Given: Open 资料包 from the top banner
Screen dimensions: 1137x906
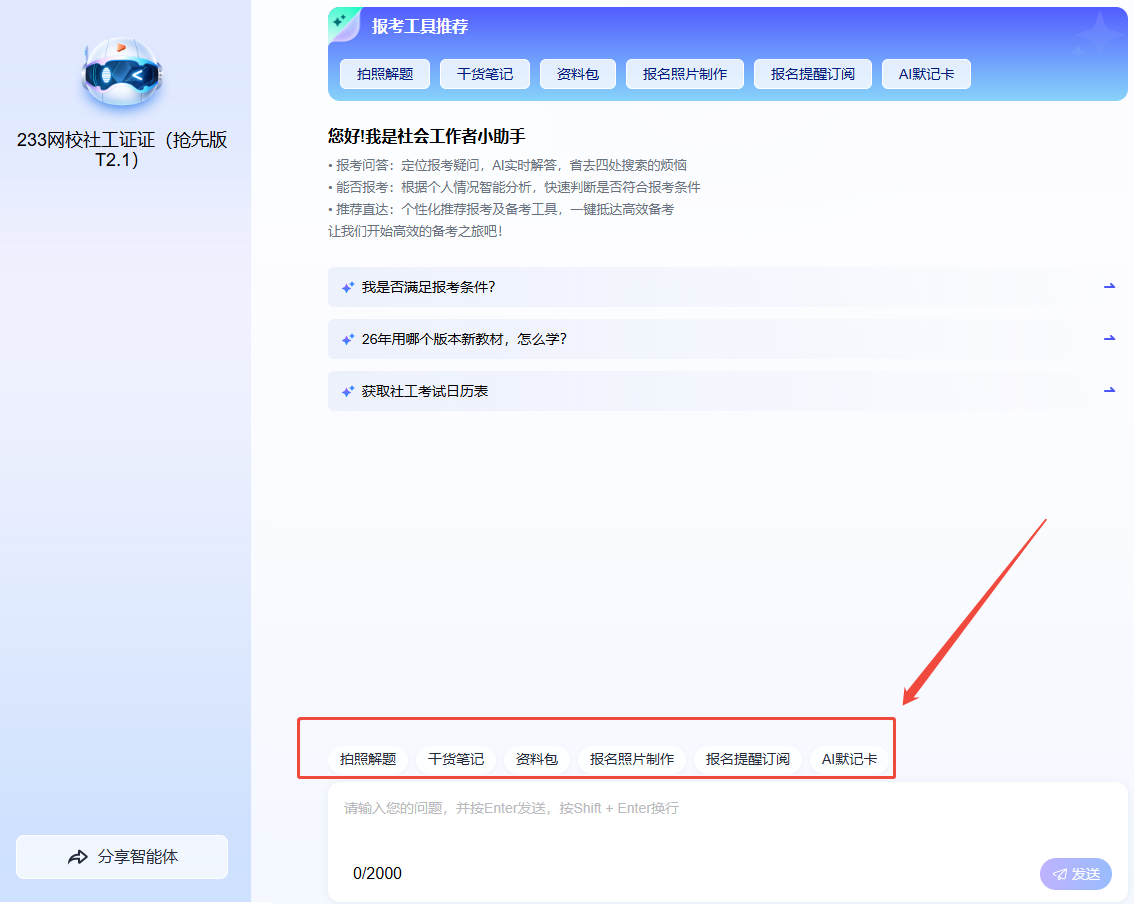Looking at the screenshot, I should 577,74.
